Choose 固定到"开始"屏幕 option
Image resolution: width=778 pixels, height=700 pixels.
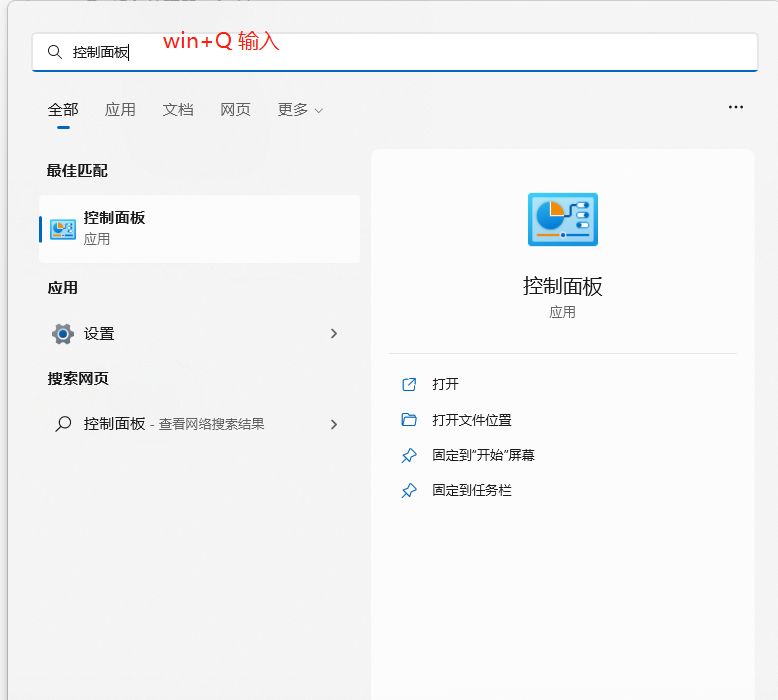(x=483, y=455)
